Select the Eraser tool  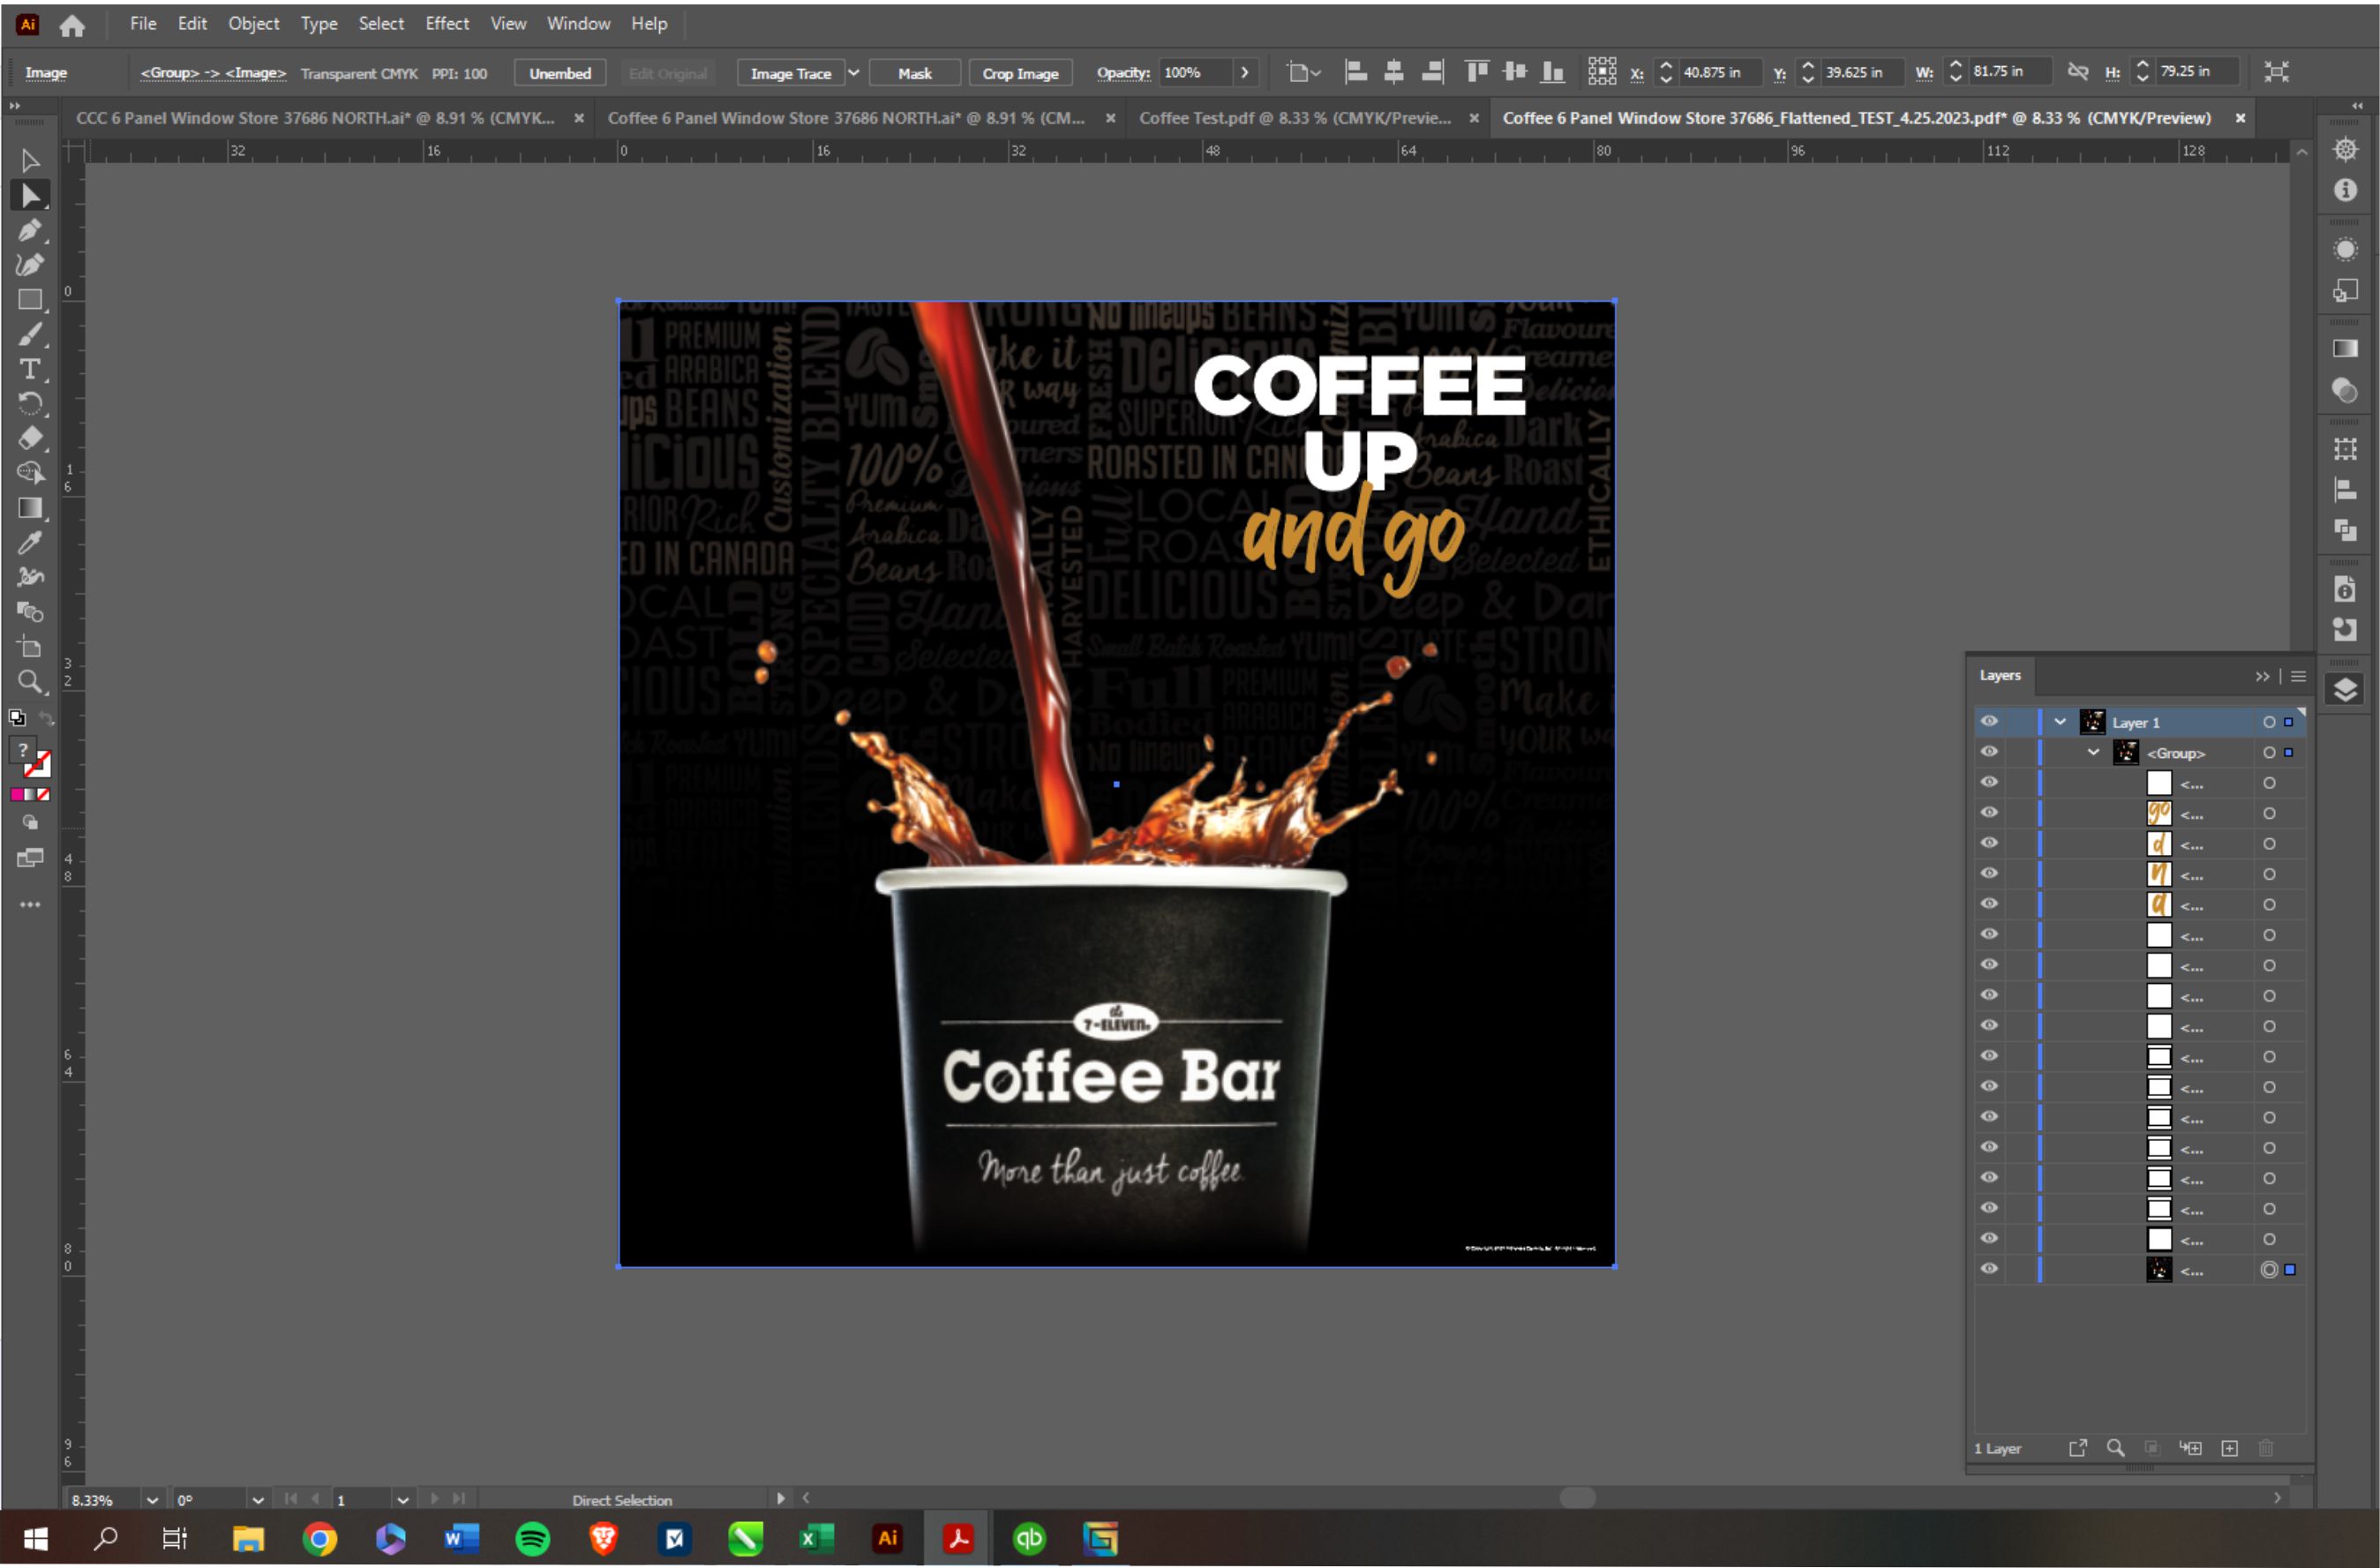tap(30, 438)
